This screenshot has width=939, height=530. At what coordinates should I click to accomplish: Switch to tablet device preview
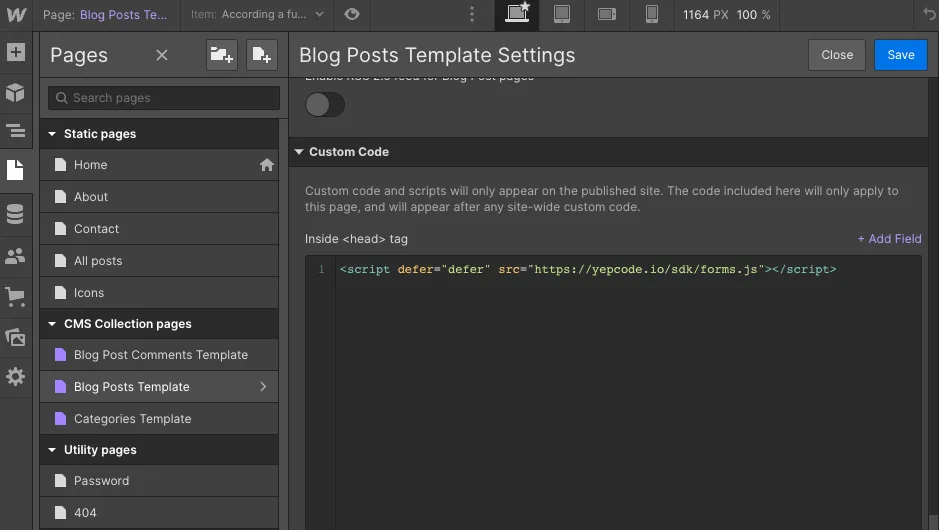(562, 15)
